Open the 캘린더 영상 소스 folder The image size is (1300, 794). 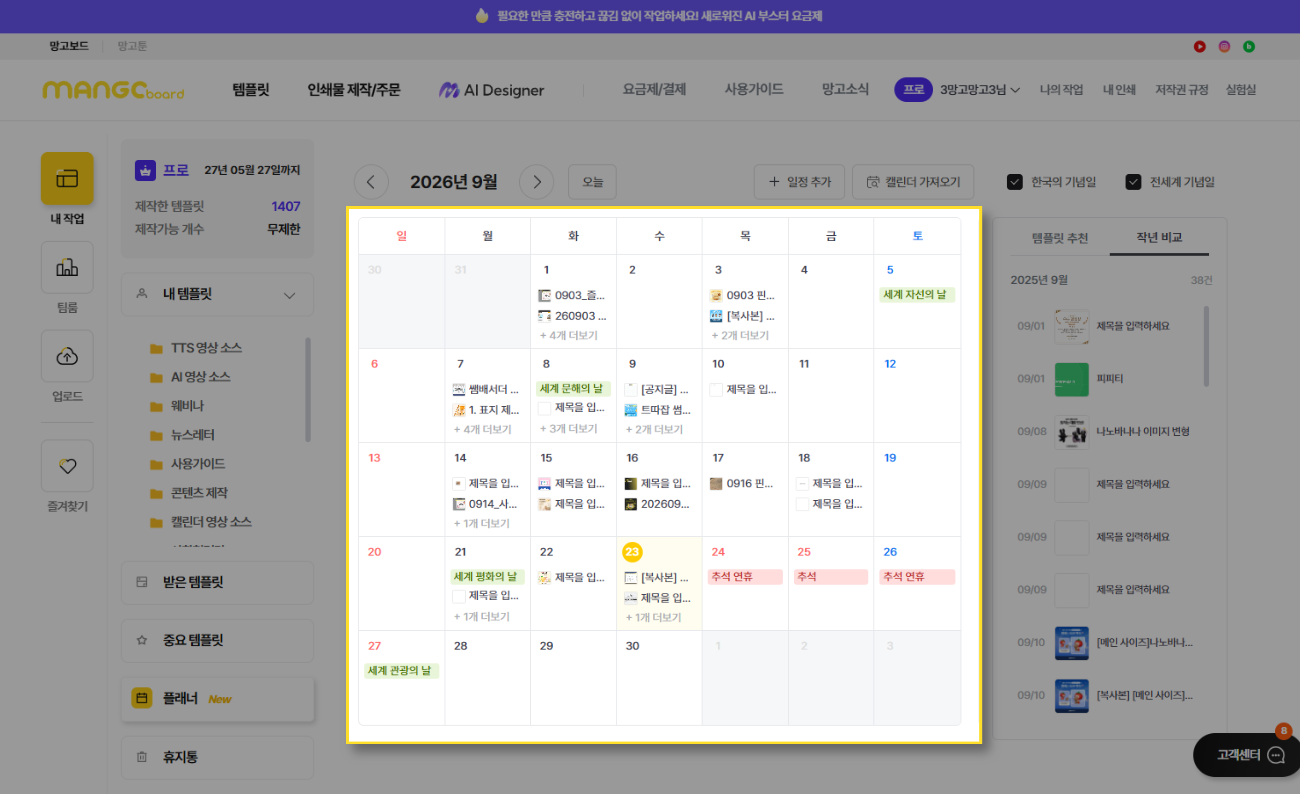pyautogui.click(x=199, y=522)
